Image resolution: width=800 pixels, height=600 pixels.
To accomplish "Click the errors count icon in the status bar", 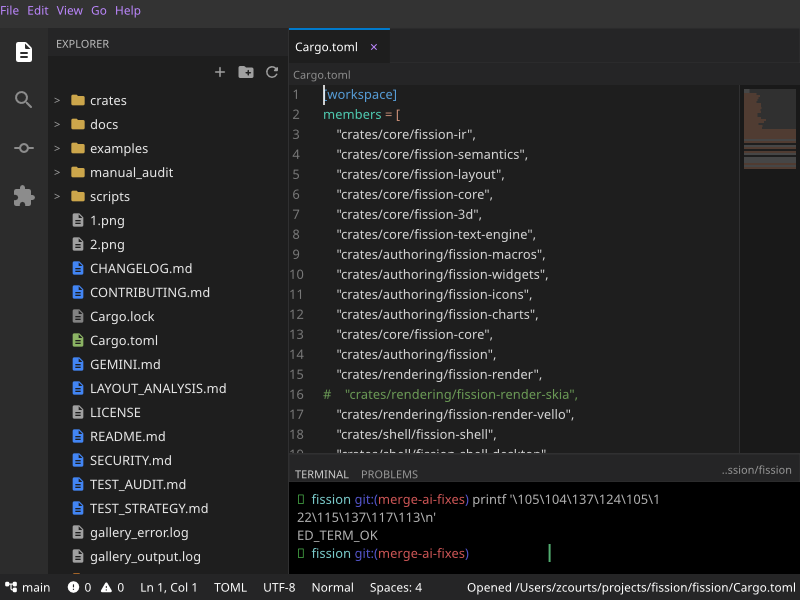I will [x=73, y=587].
